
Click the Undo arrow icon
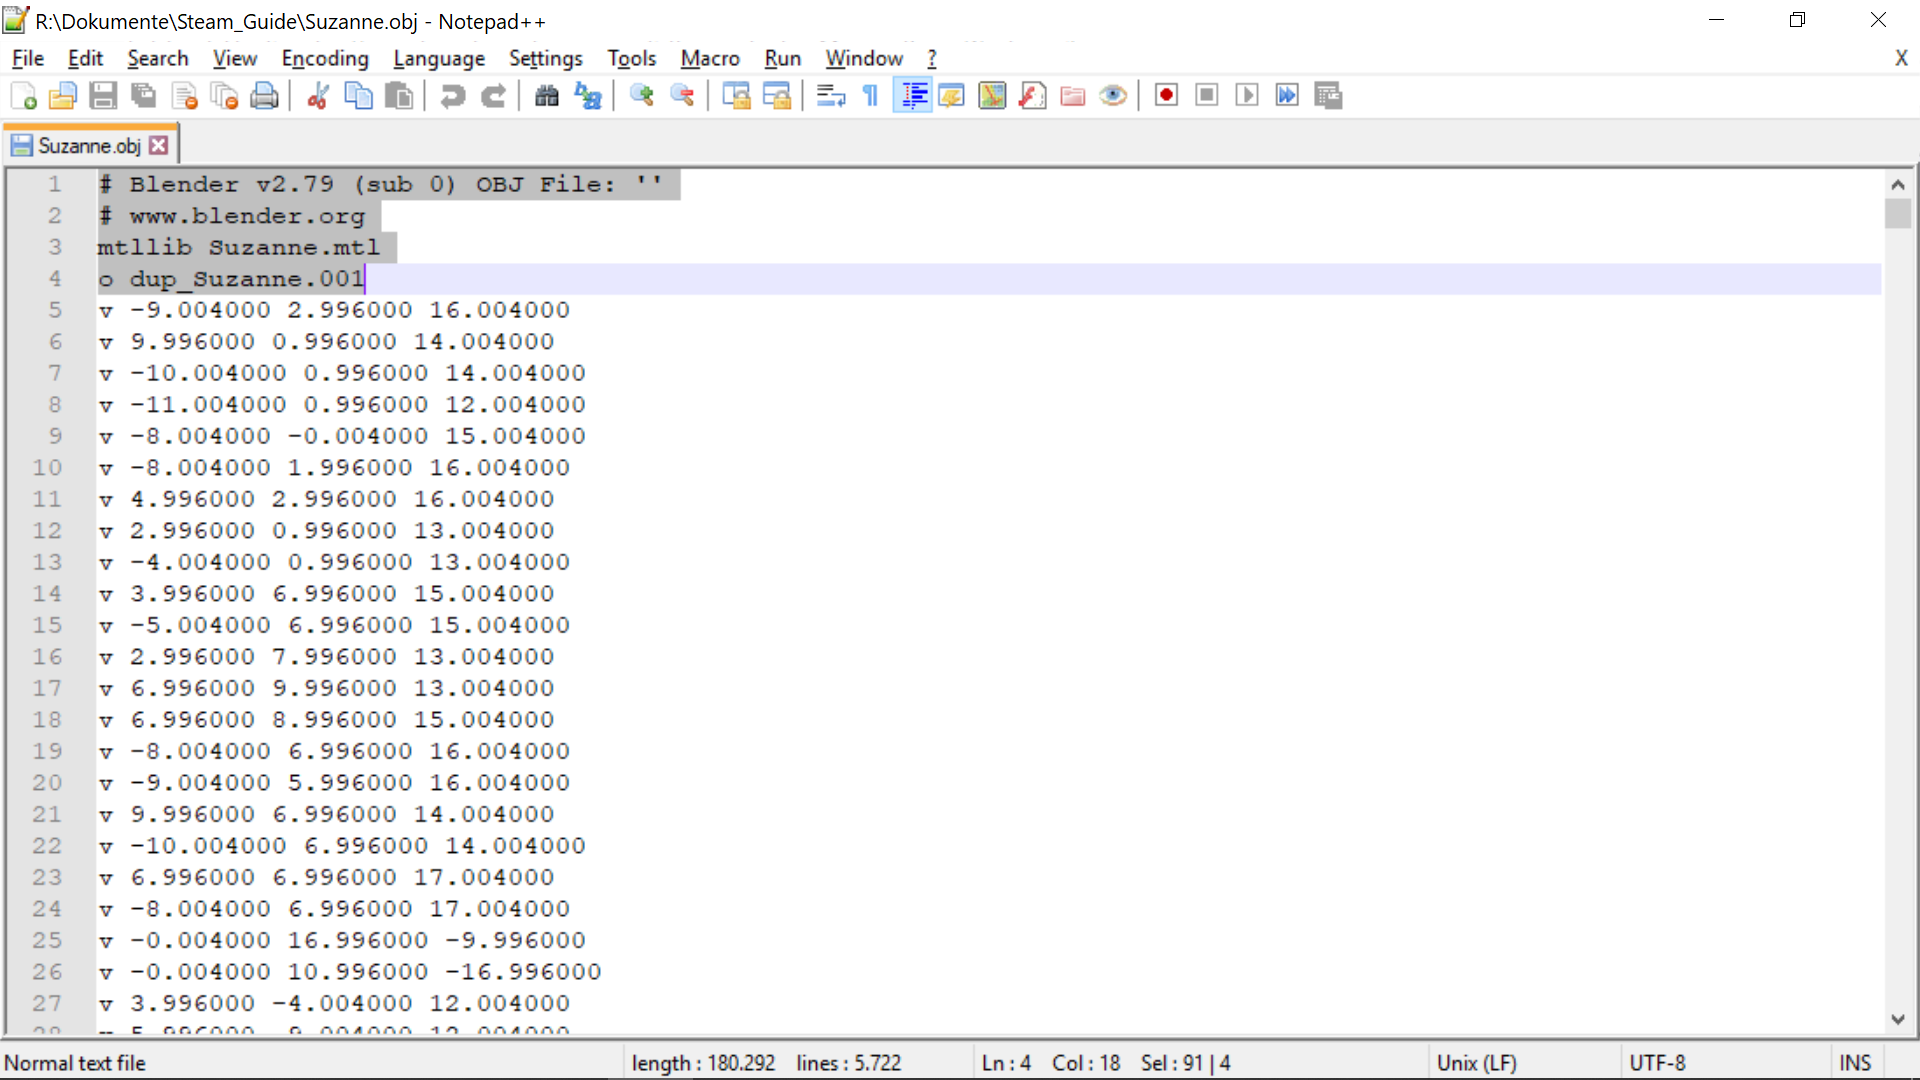click(453, 96)
